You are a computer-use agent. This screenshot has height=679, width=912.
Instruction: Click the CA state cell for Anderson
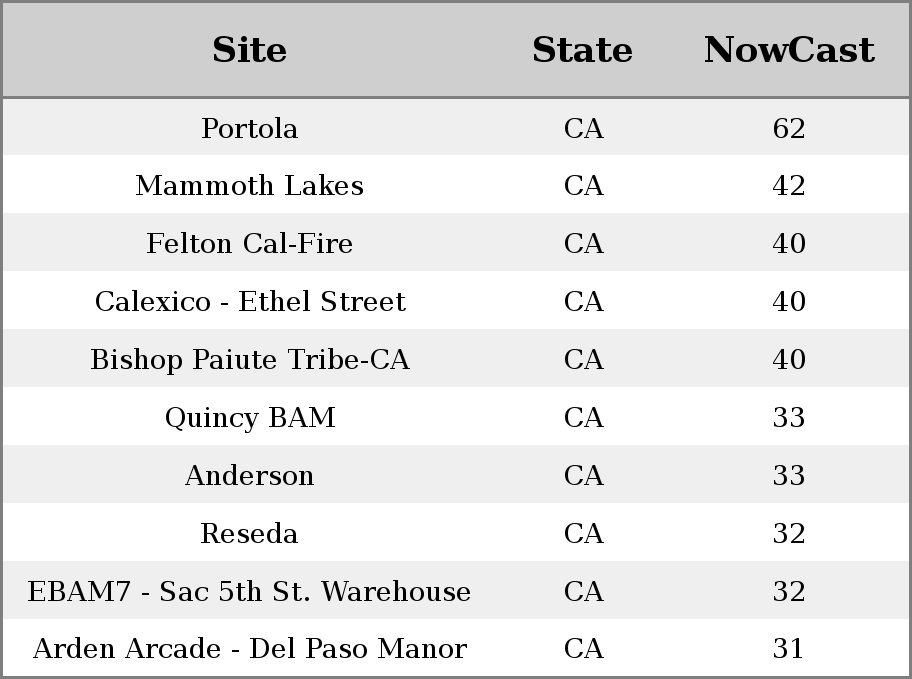point(583,475)
